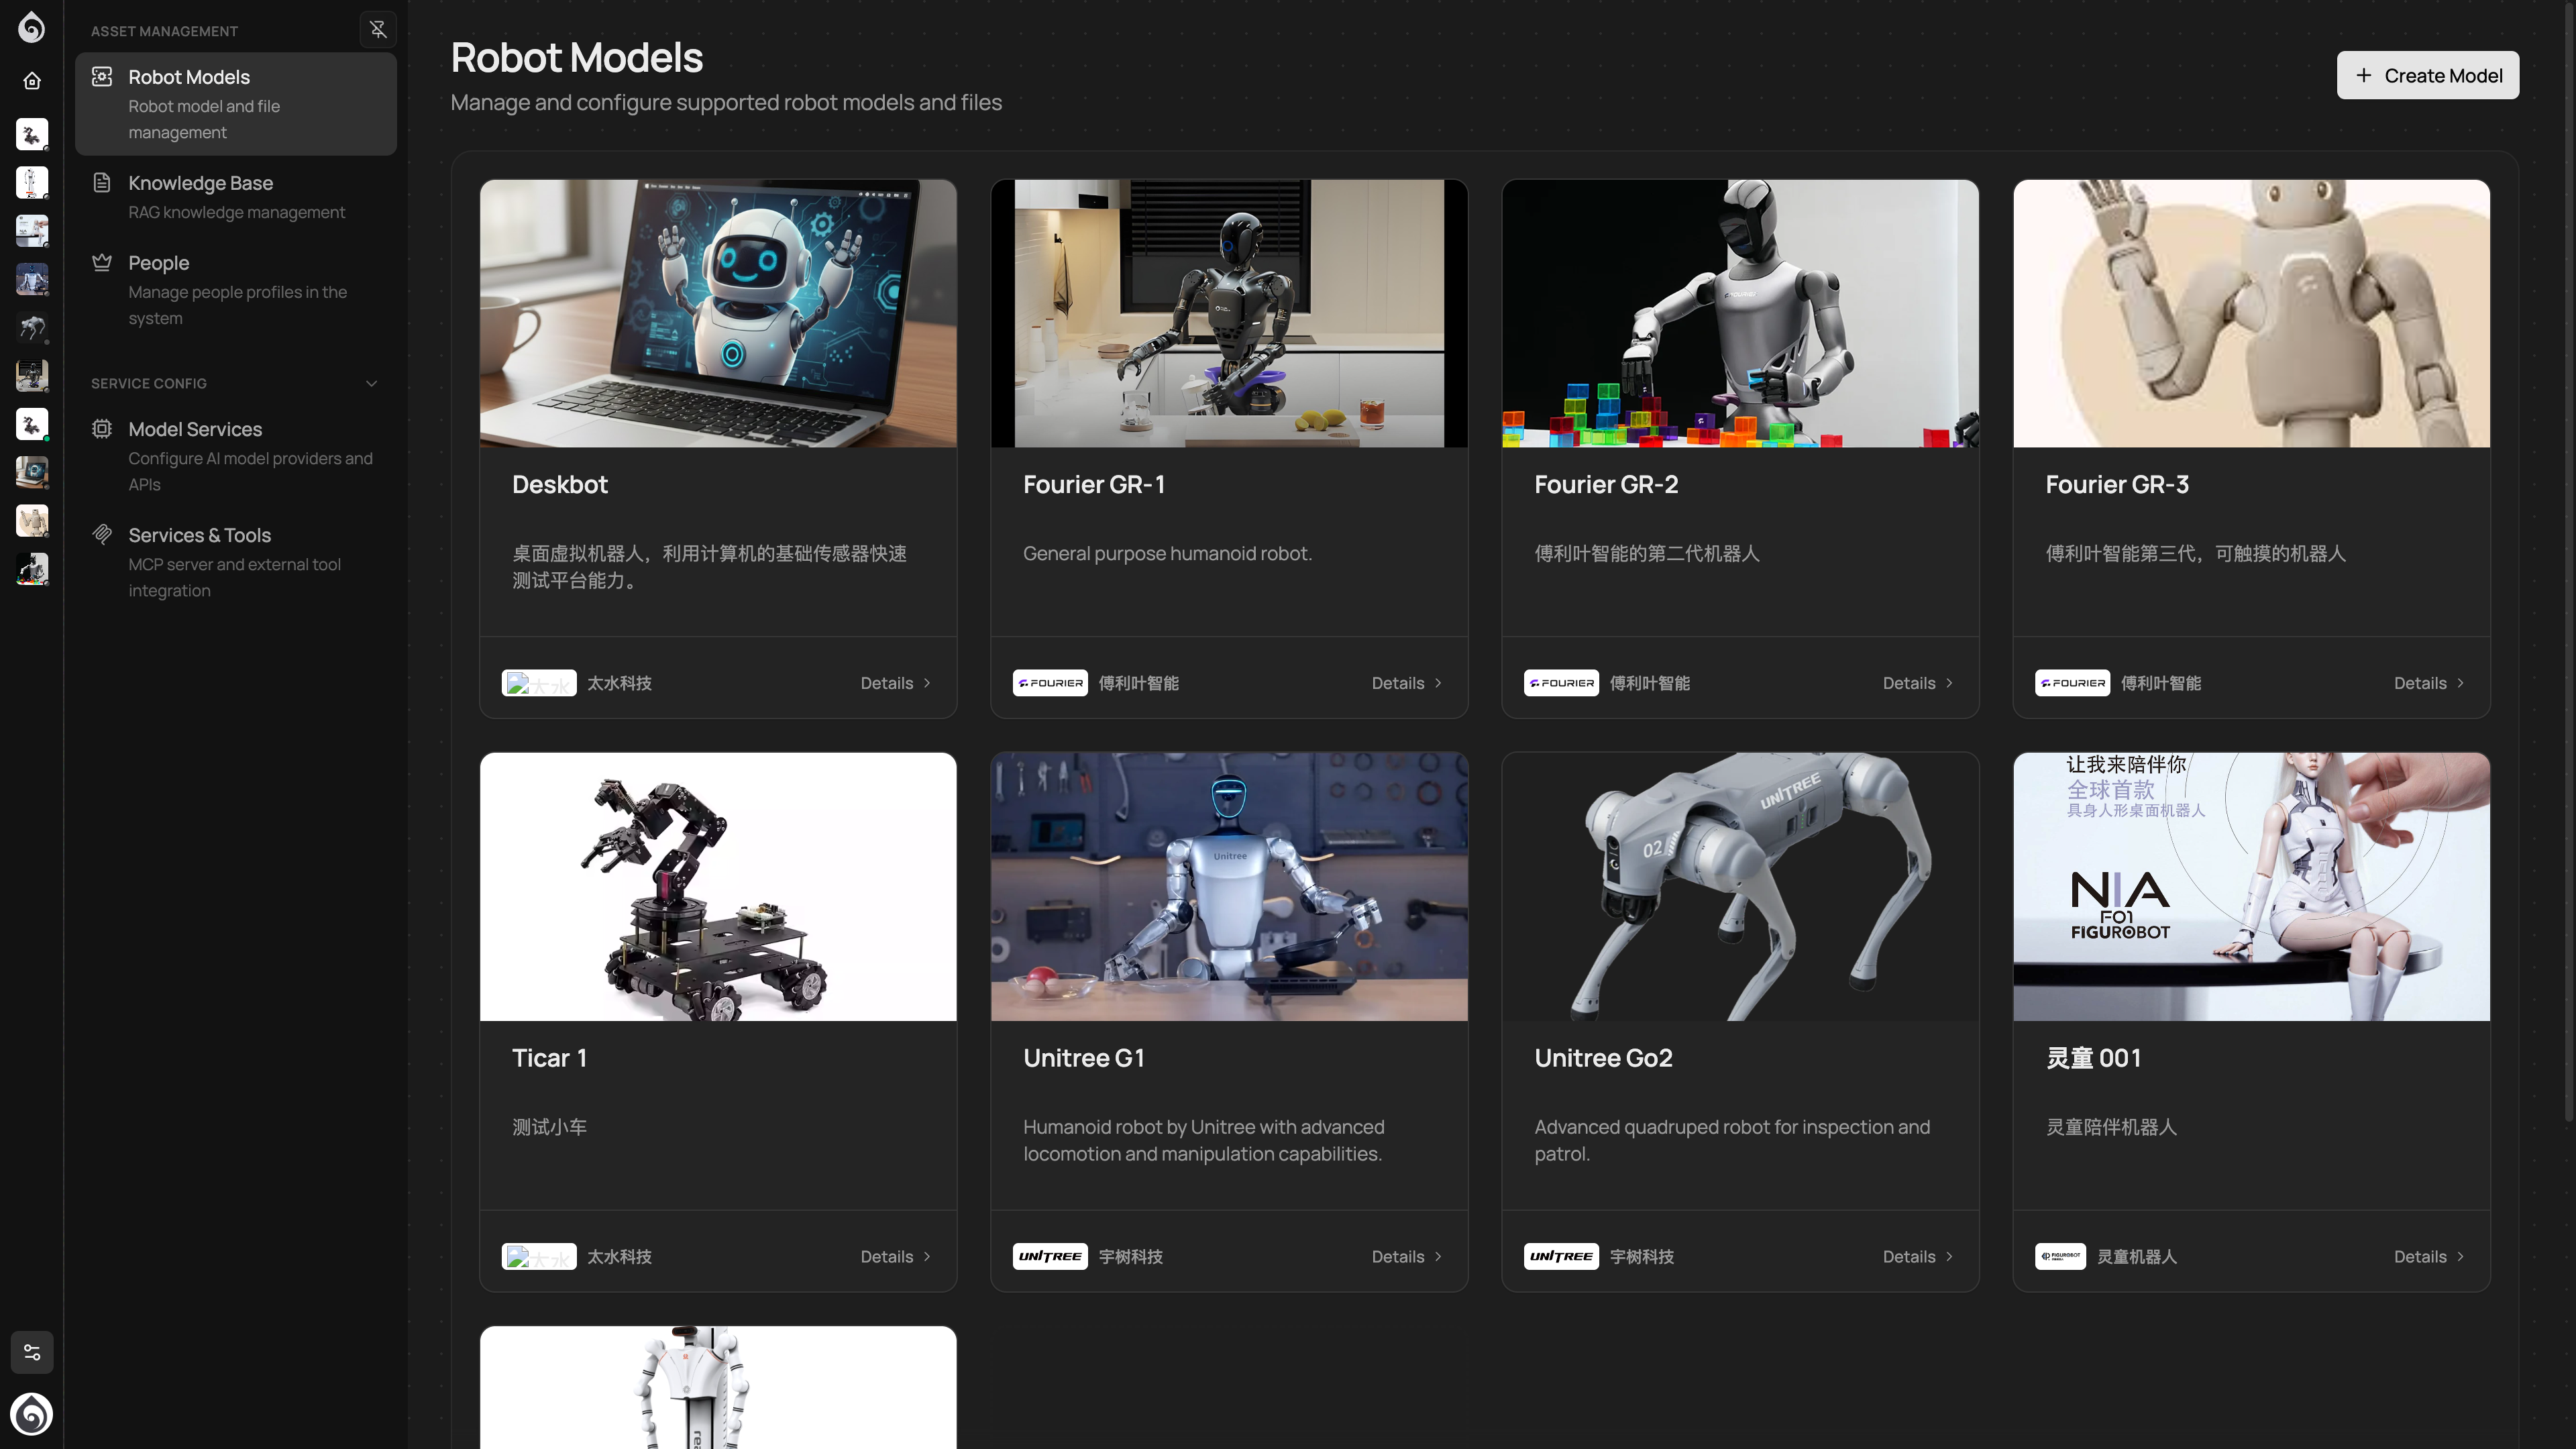Click the spiral avatar icon at bottom-left
Image resolution: width=2576 pixels, height=1449 pixels.
pyautogui.click(x=32, y=1414)
